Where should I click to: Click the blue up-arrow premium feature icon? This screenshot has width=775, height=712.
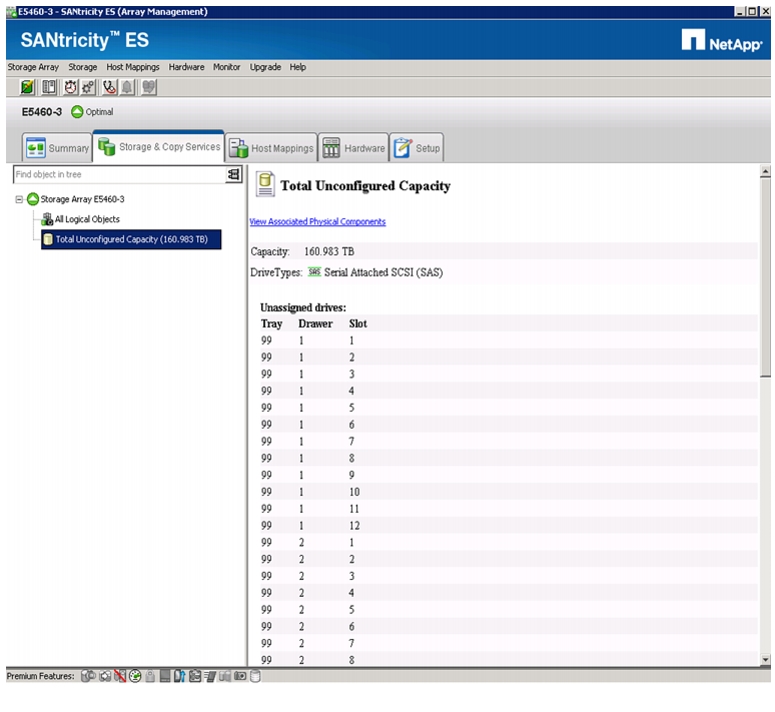point(179,676)
